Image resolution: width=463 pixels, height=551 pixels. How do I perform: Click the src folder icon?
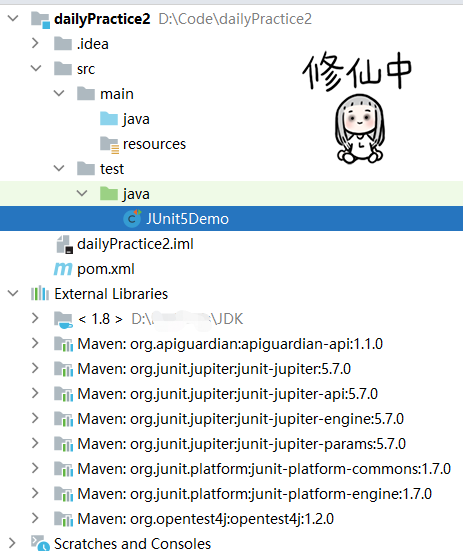63,69
